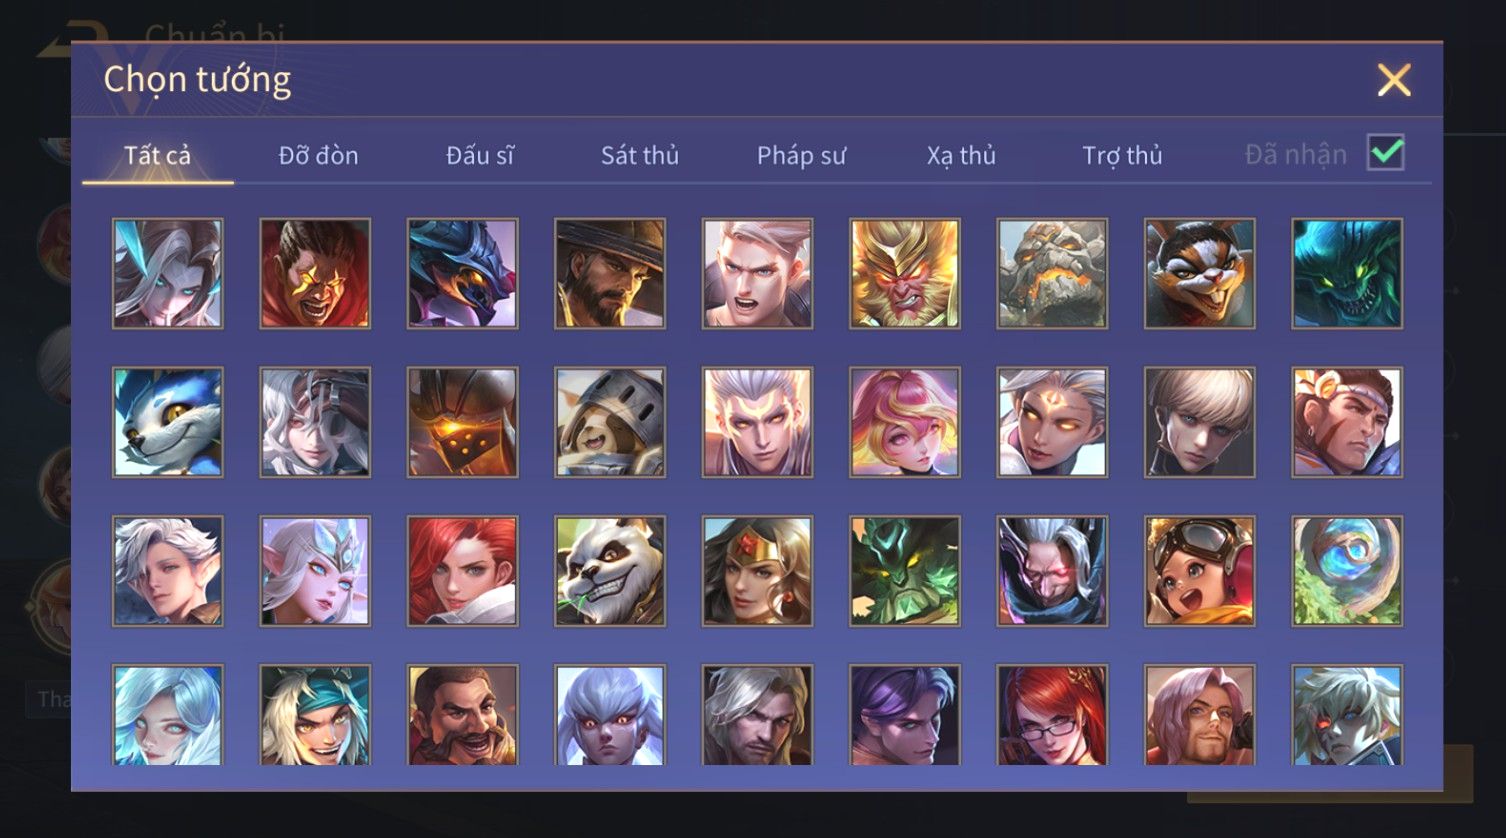Pick the armored sloth with helmet
This screenshot has height=838, width=1506.
click(610, 422)
